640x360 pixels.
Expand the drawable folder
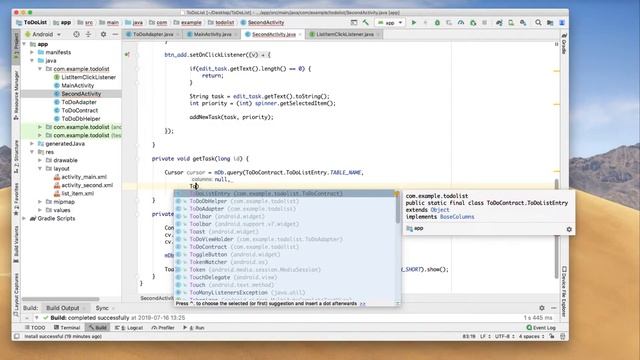pos(40,160)
